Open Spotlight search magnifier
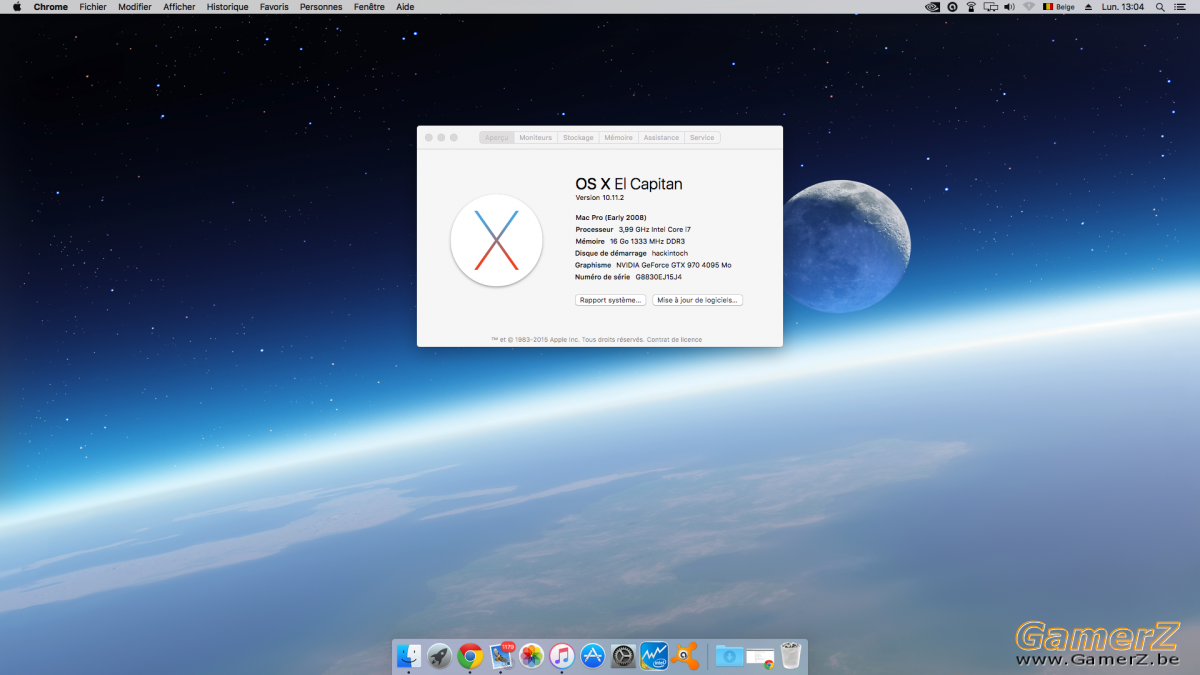Viewport: 1200px width, 675px height. pos(1160,7)
